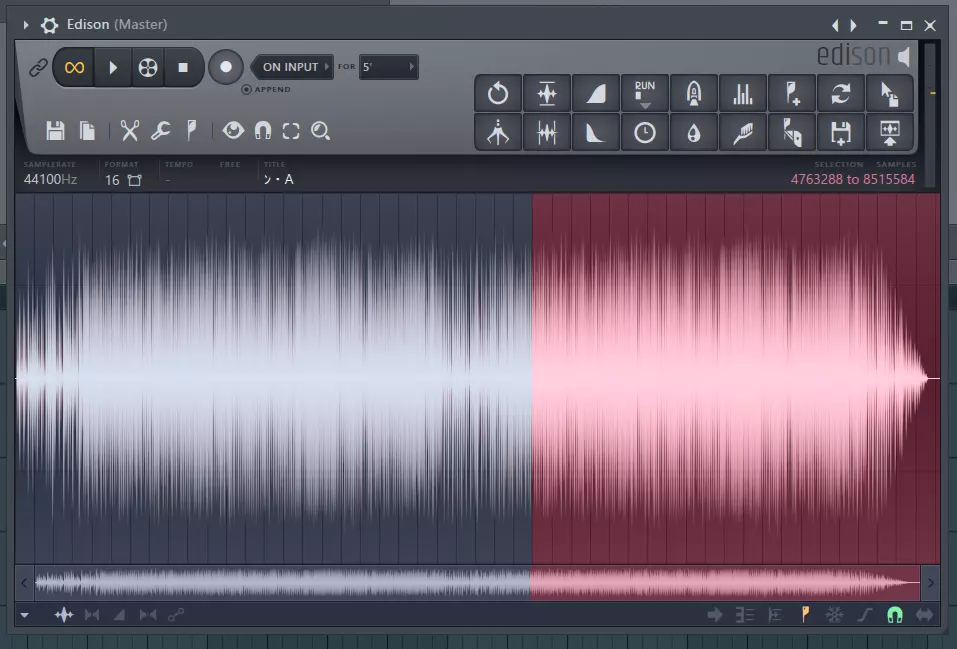Toggle the loop recording infinity button

pos(74,67)
